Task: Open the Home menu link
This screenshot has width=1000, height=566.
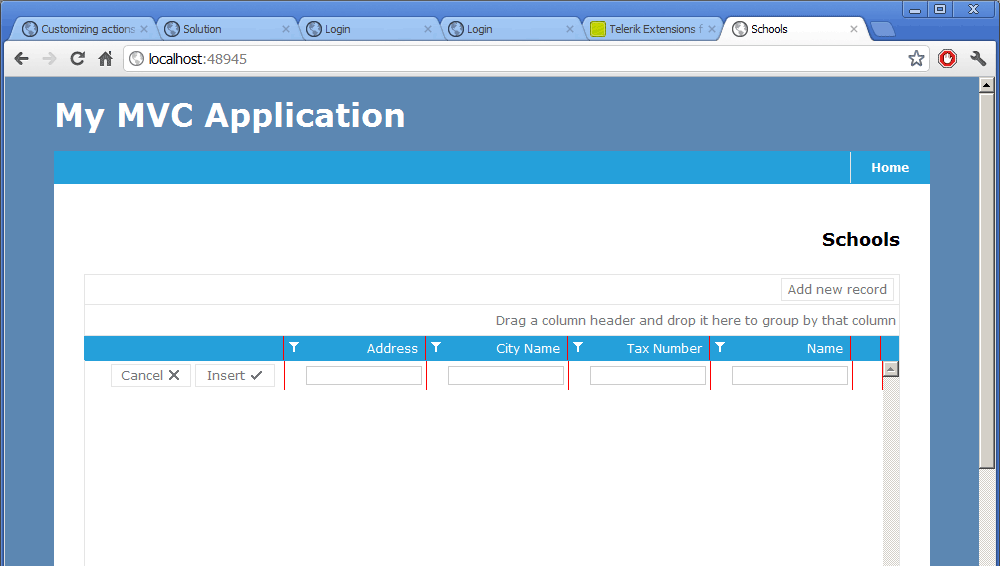Action: pyautogui.click(x=890, y=167)
